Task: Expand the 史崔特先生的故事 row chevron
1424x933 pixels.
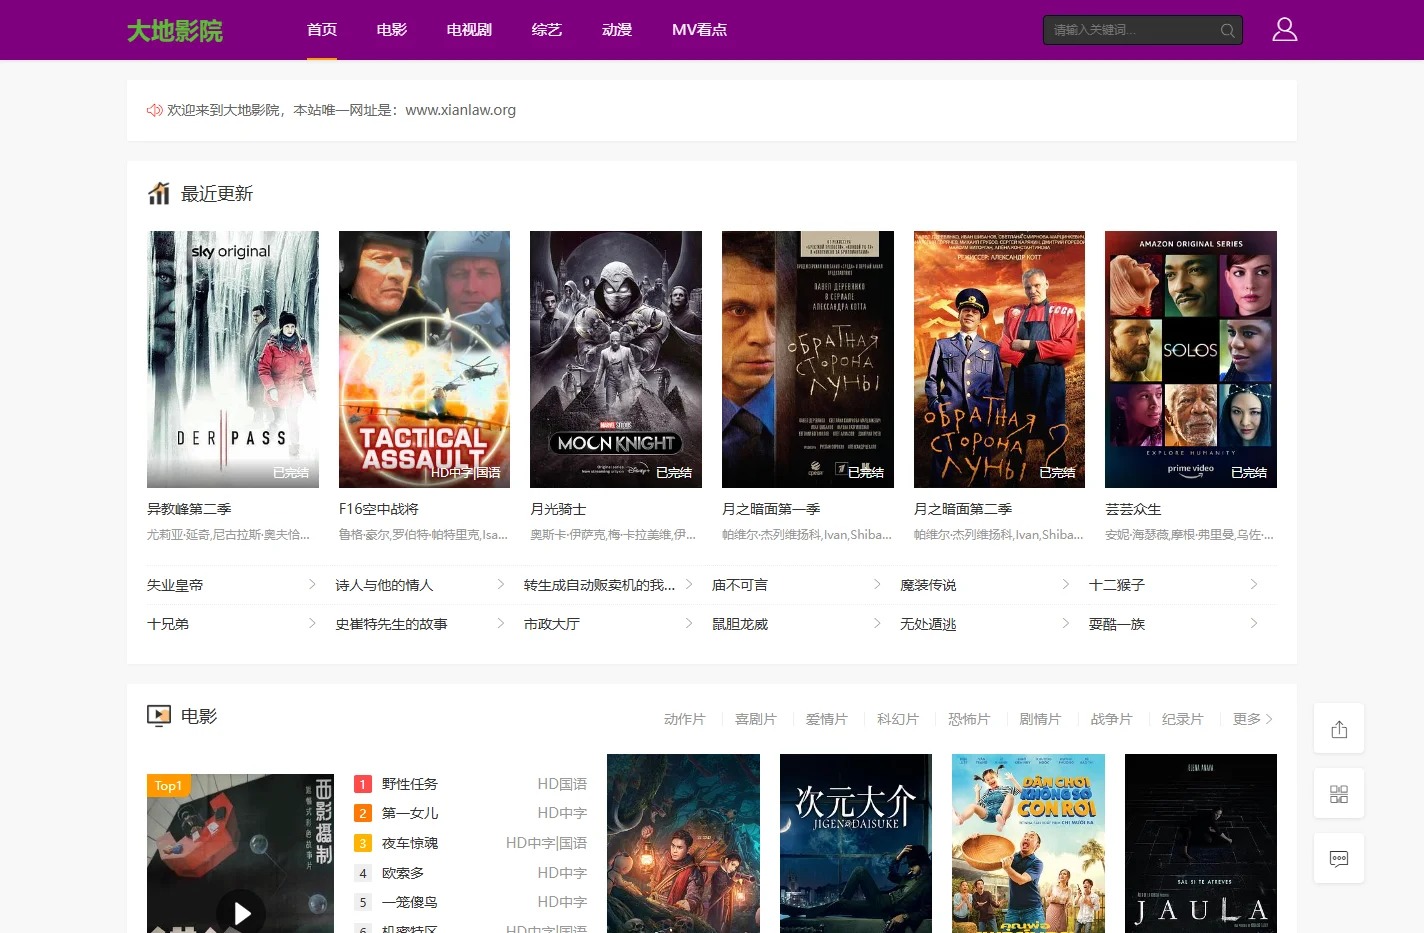Action: 500,624
